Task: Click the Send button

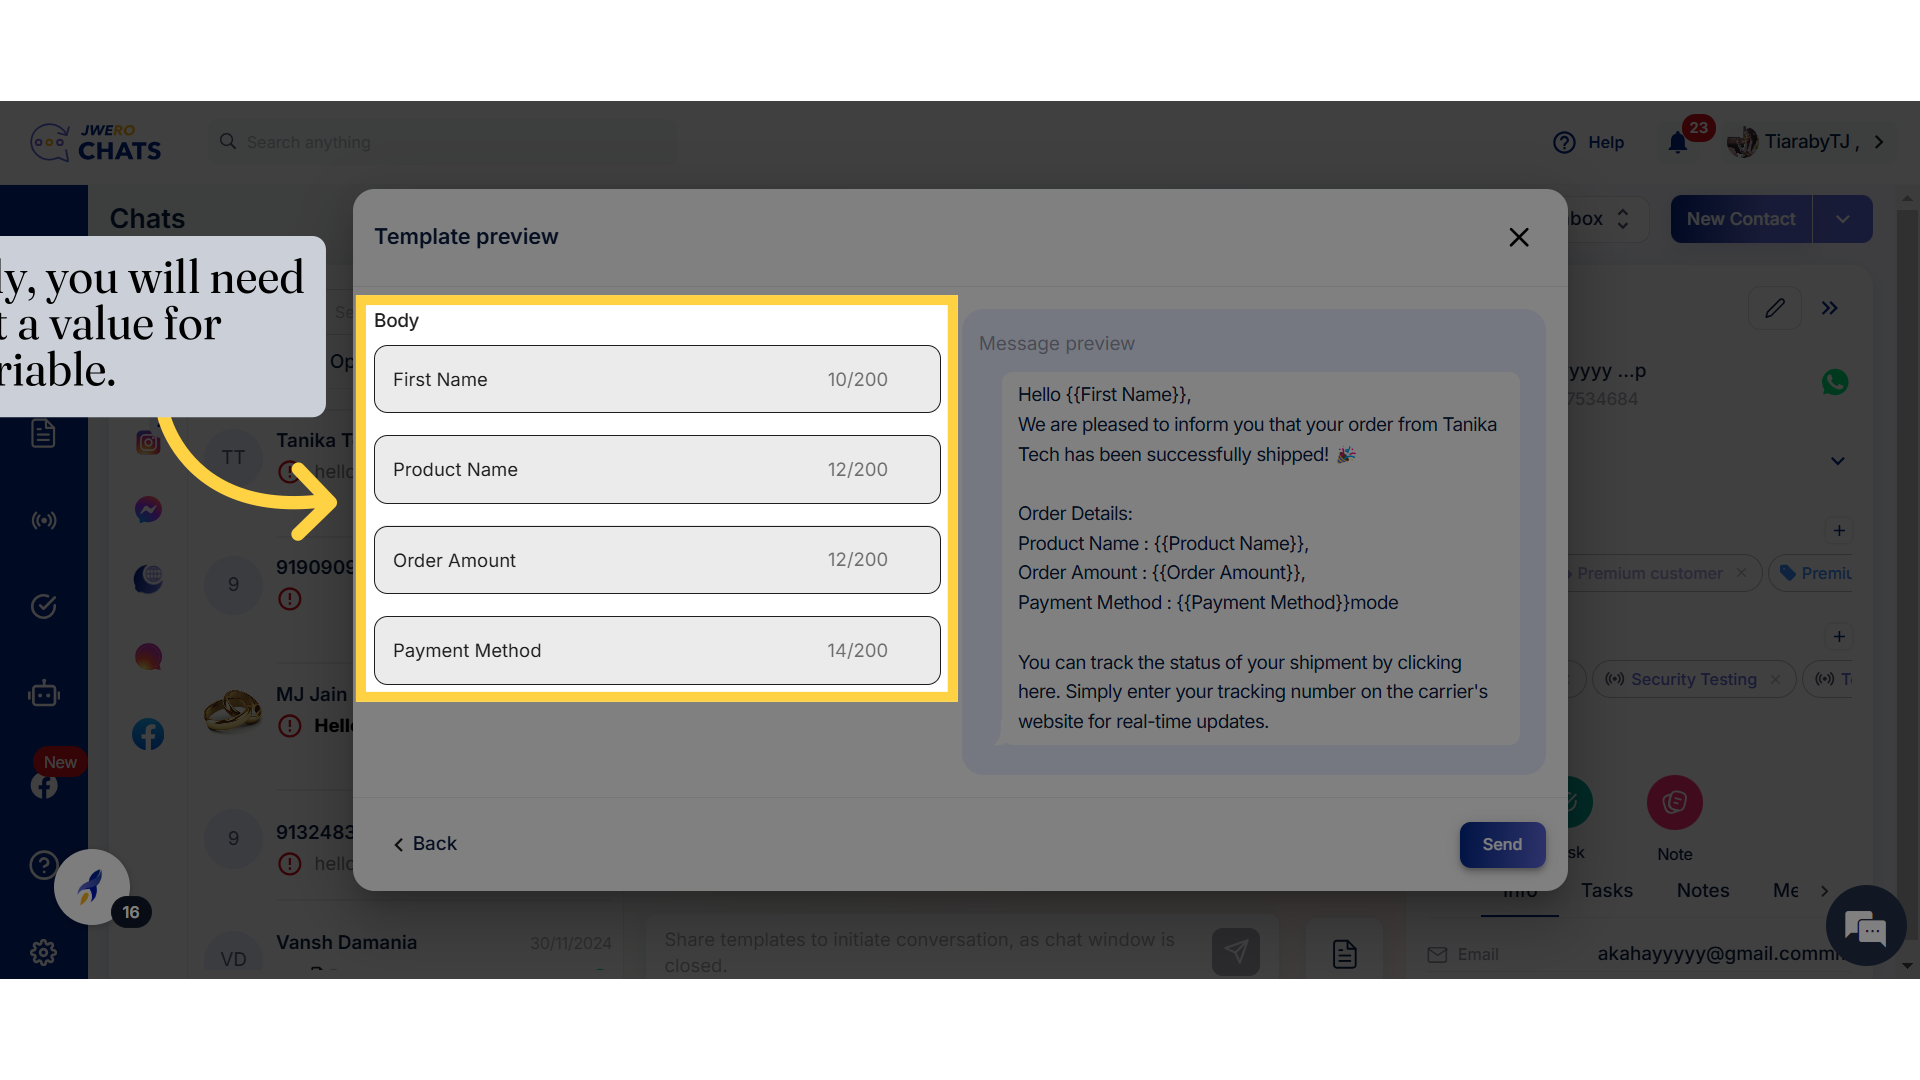Action: pos(1501,845)
